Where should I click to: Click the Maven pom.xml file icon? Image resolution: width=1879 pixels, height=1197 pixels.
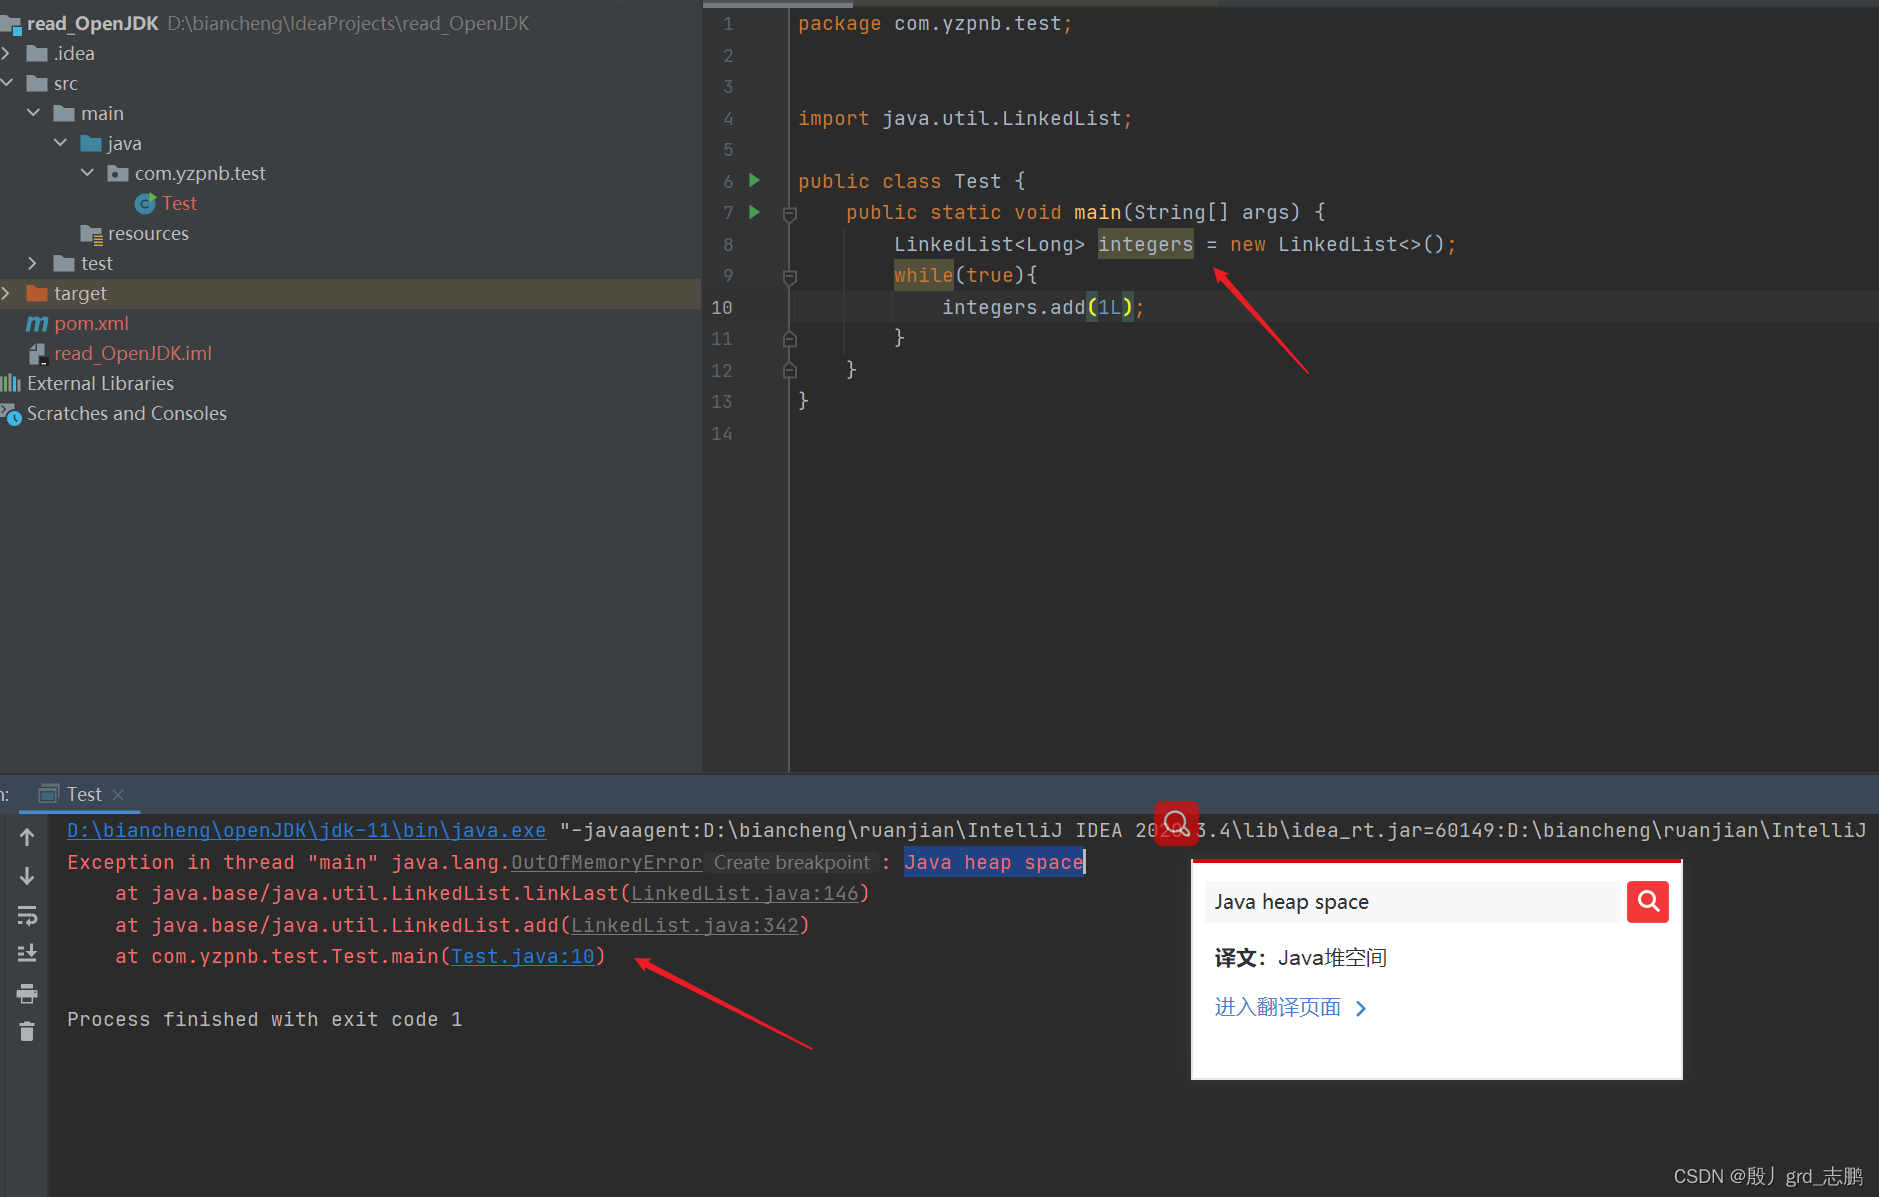37,324
